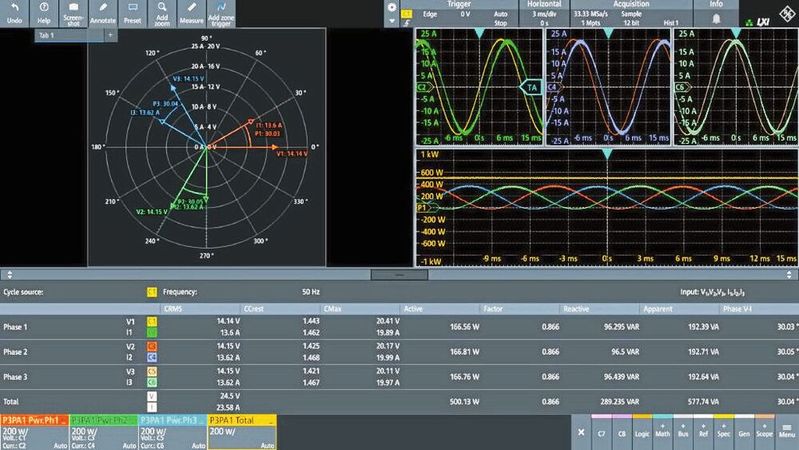Viewport: 799px width, 450px height.
Task: Click the P1 power waveform marker
Action: click(423, 207)
